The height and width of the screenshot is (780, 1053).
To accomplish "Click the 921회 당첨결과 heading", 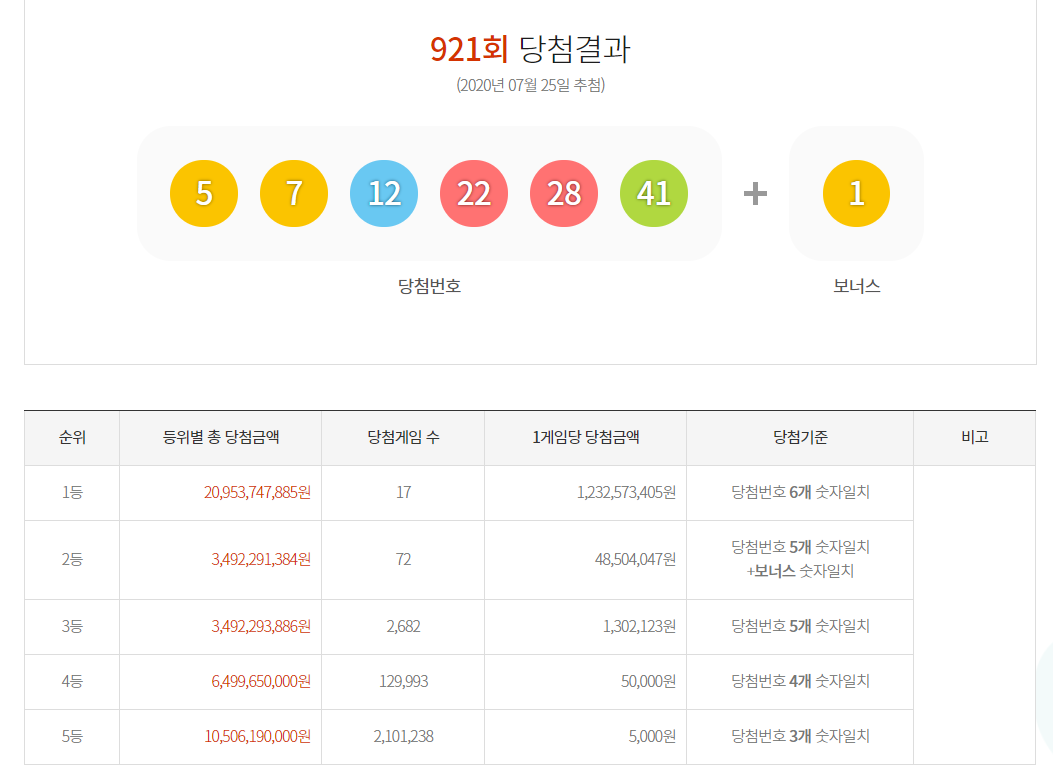I will tap(530, 49).
